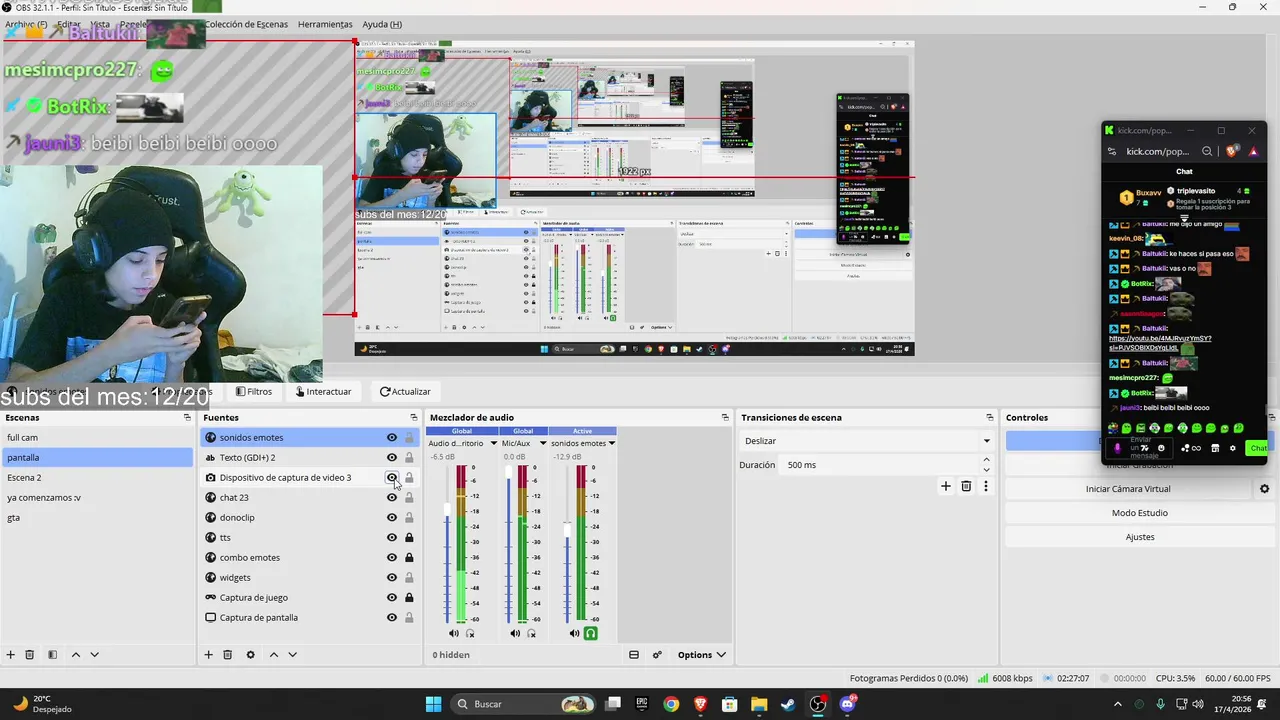Hide the chat 23 source
Image resolution: width=1280 pixels, height=720 pixels.
(x=392, y=497)
